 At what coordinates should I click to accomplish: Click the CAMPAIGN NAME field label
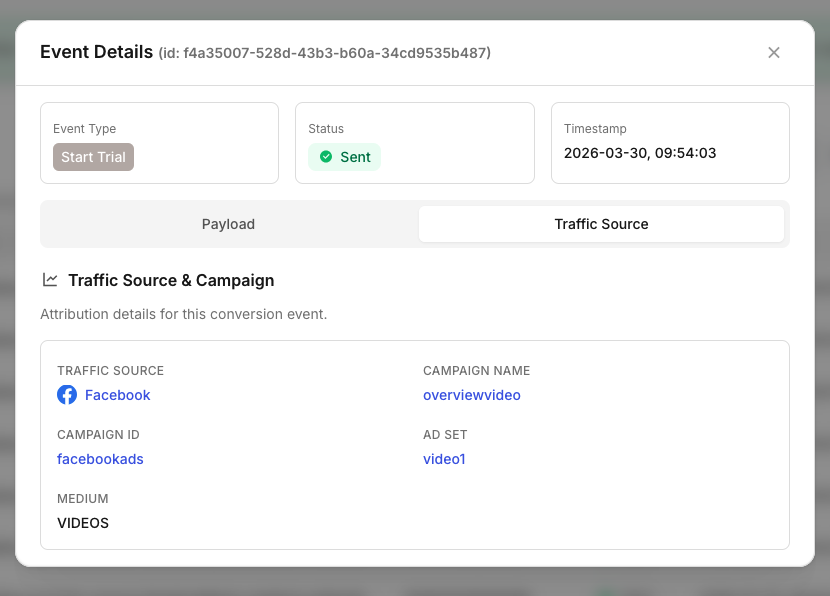[476, 370]
